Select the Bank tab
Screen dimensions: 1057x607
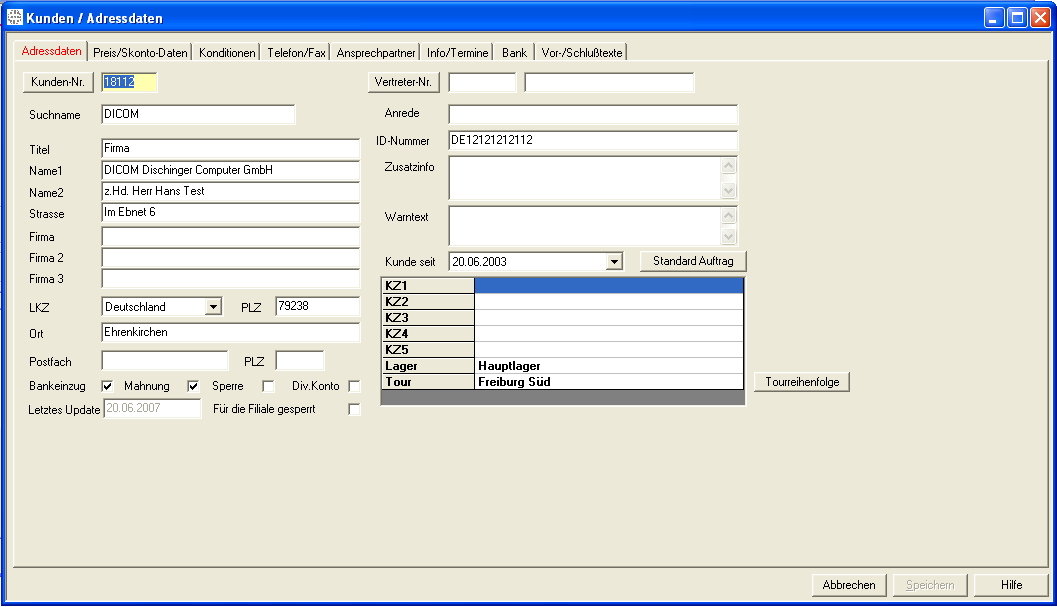tap(514, 53)
